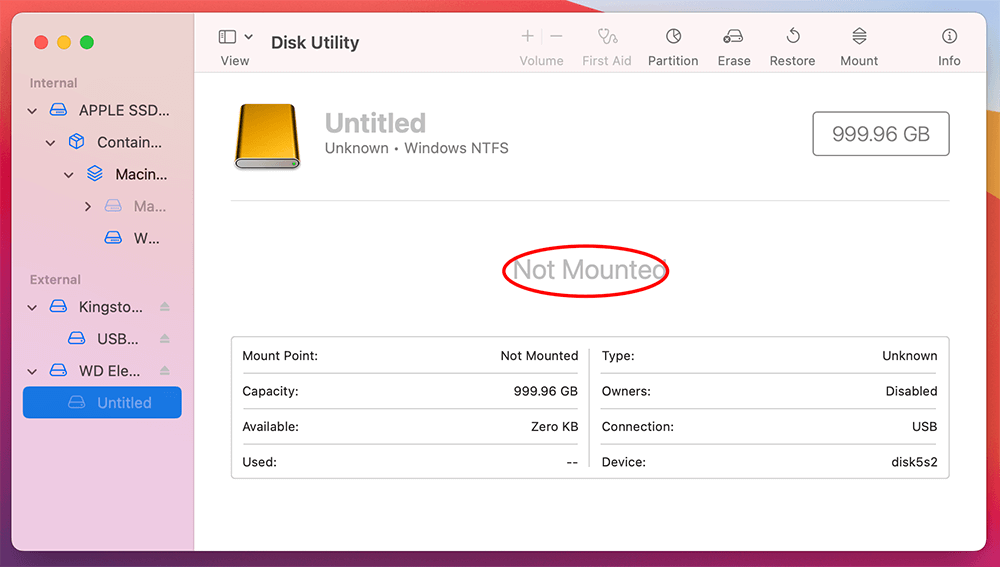This screenshot has width=1000, height=567.
Task: Collapse the APPLE SSD disk tree
Action: [33, 111]
